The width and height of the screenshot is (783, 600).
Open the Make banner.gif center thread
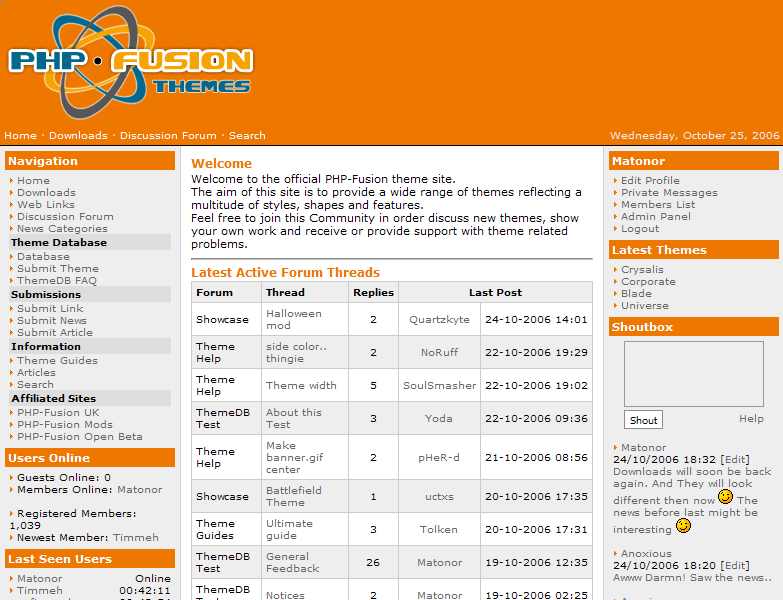[295, 457]
